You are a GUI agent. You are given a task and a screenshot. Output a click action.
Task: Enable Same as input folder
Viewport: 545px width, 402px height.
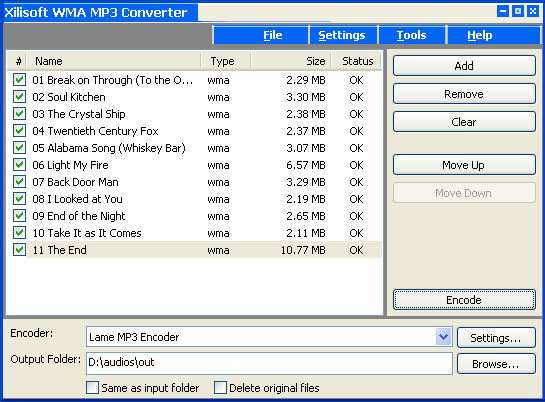92,388
